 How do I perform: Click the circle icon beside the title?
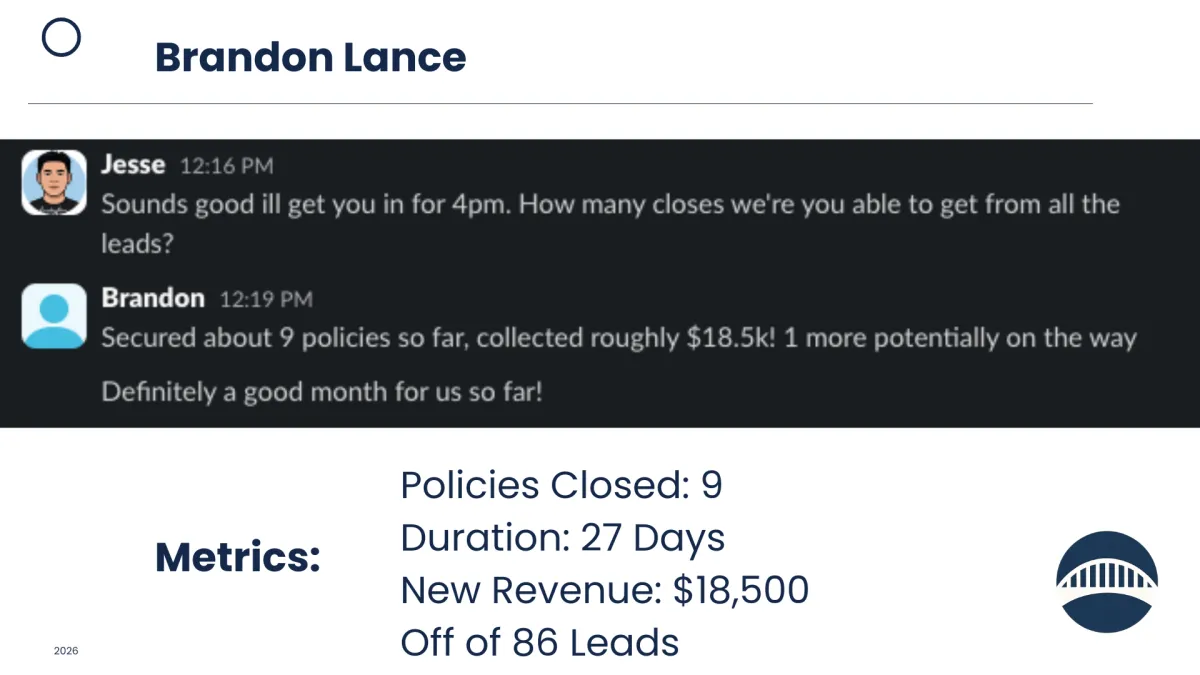61,38
